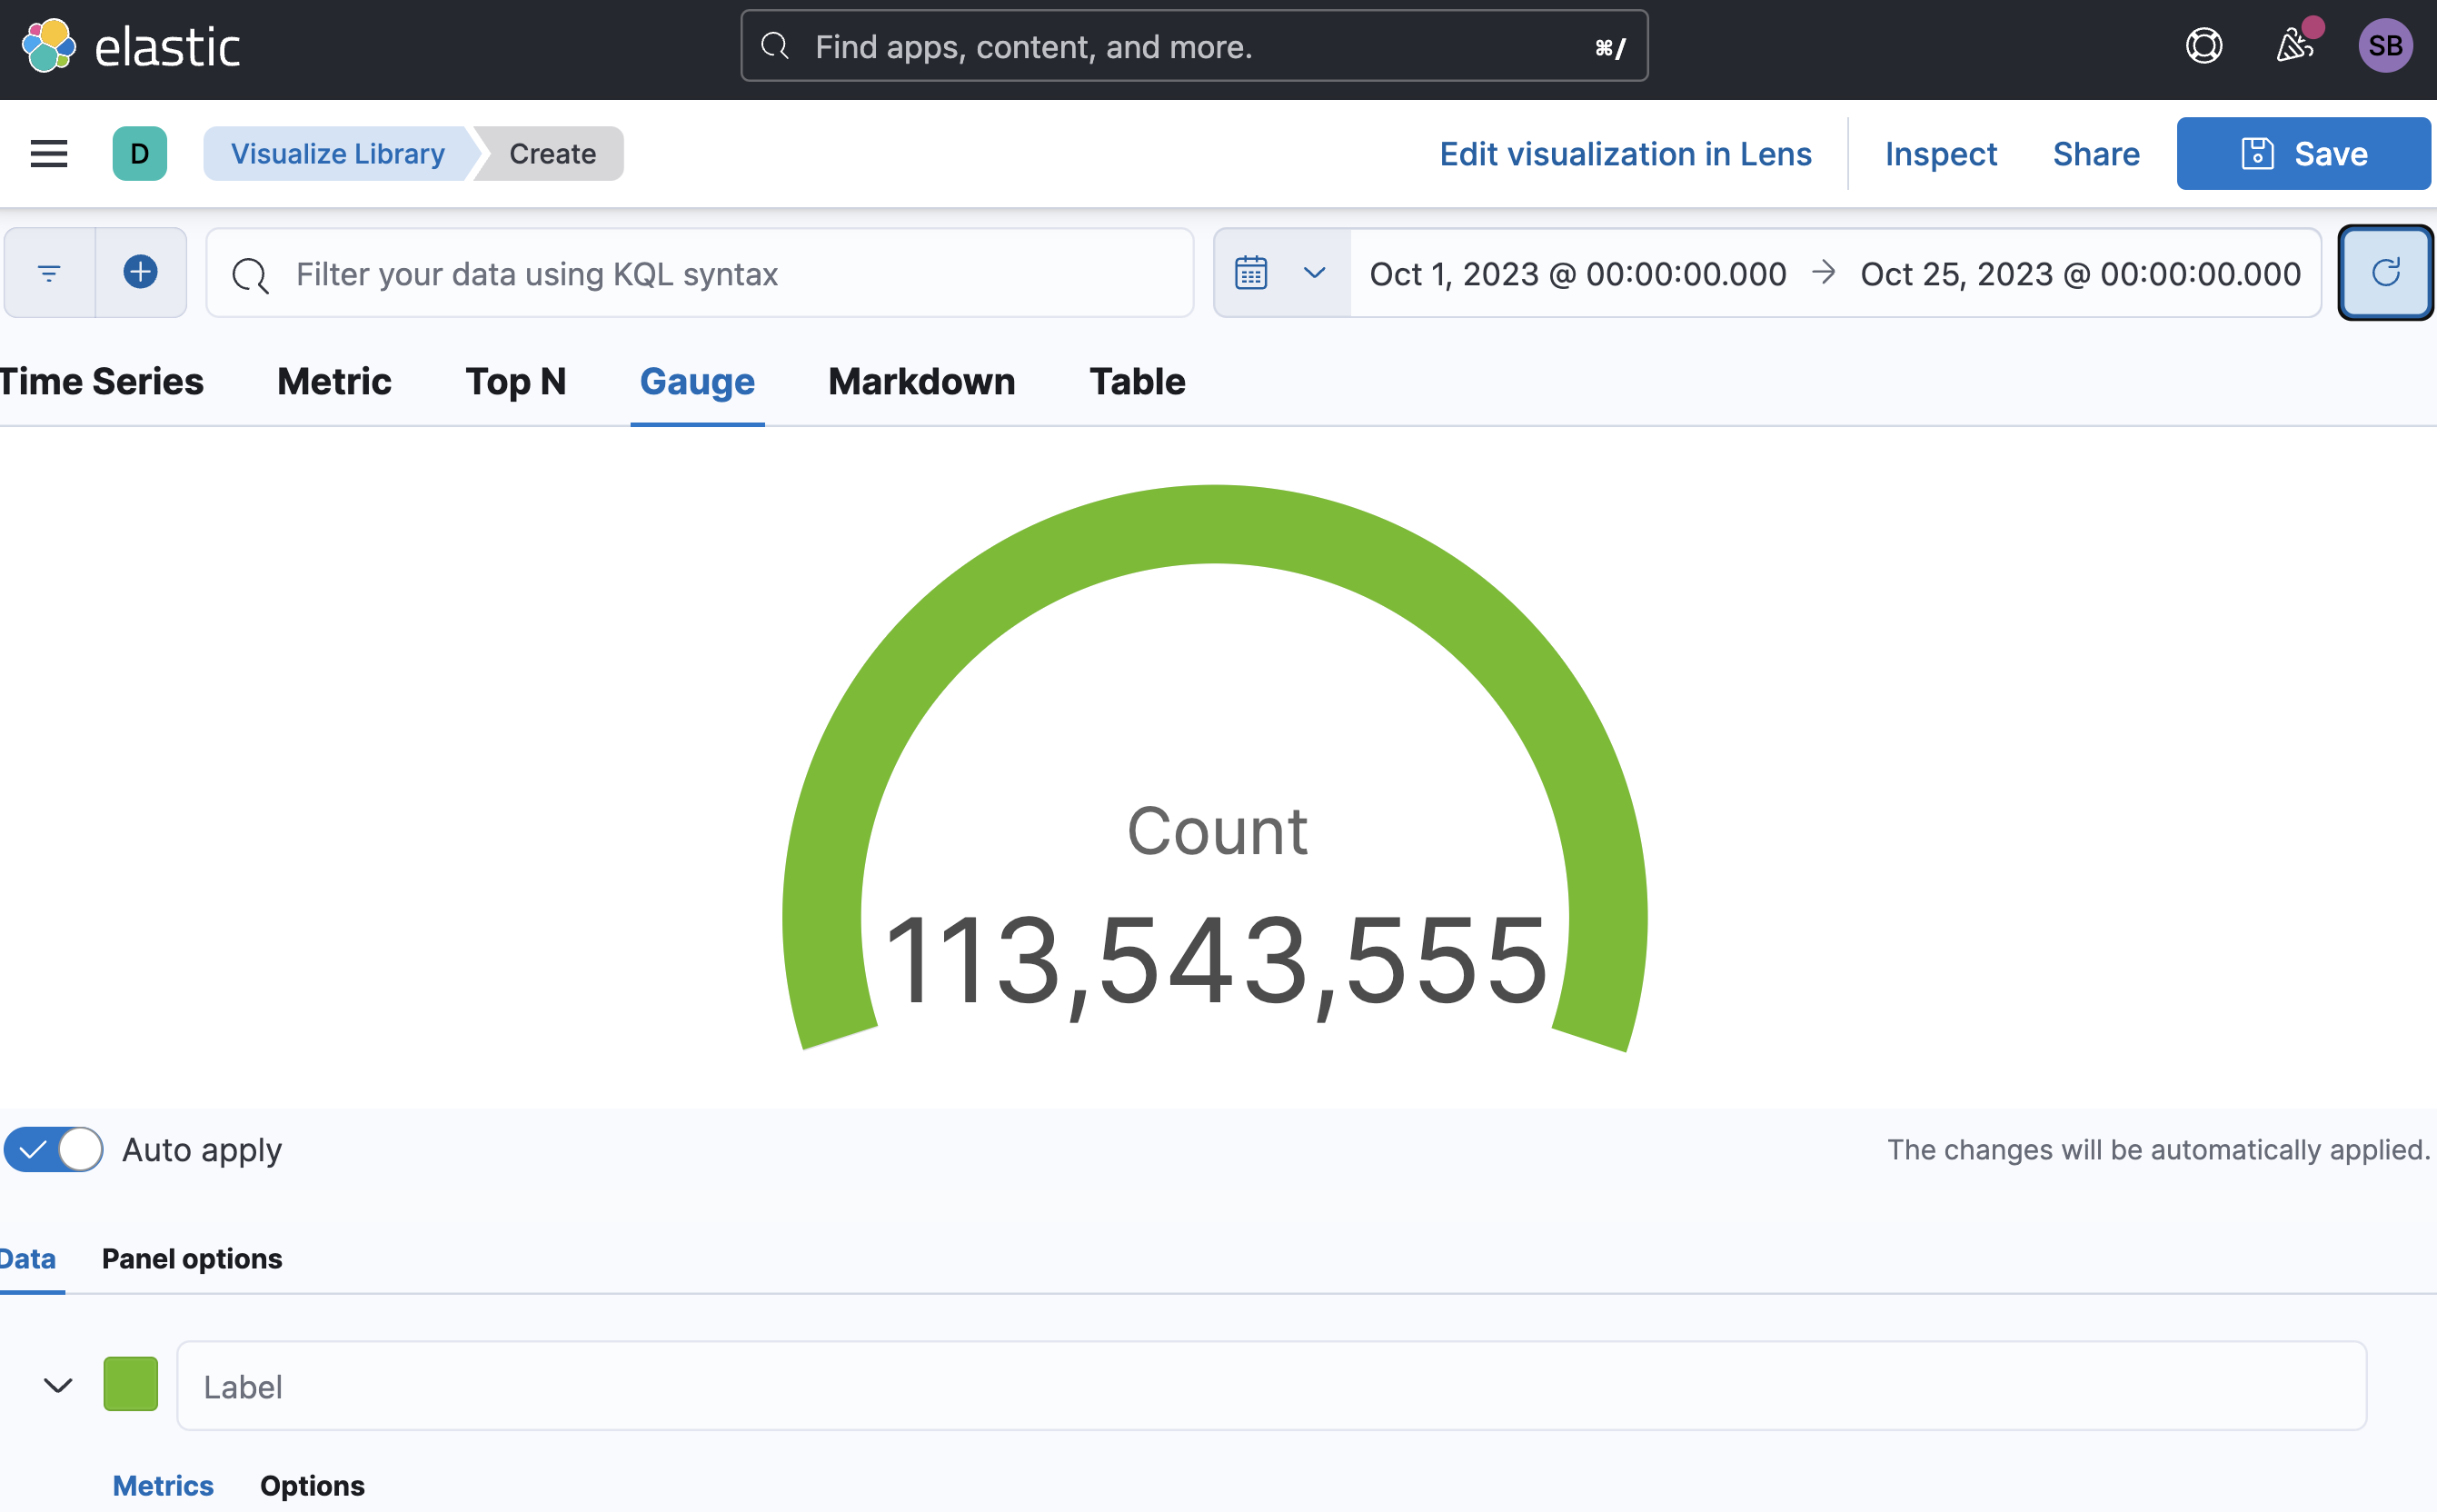The height and width of the screenshot is (1512, 2437).
Task: Toggle the Auto apply switch
Action: coord(54,1150)
